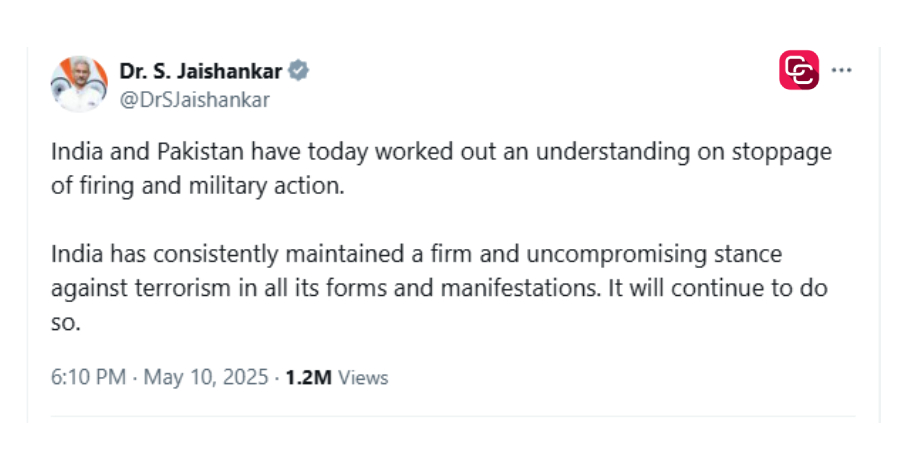This screenshot has height=470, width=900.
Task: Open the @DrSJaishankar handle link
Action: [195, 100]
